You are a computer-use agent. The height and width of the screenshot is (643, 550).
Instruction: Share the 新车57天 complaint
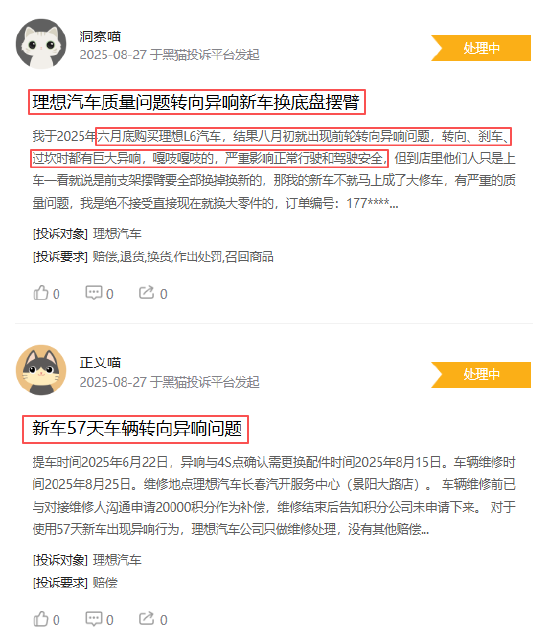tap(153, 619)
